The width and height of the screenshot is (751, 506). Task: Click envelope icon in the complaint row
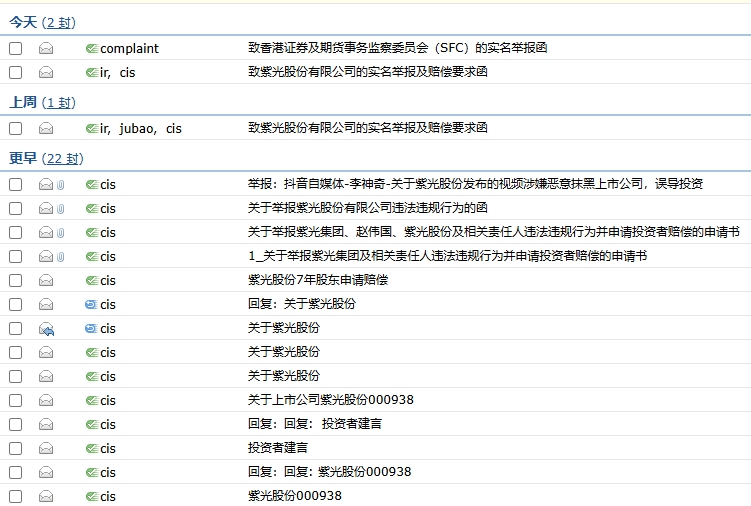pos(46,48)
